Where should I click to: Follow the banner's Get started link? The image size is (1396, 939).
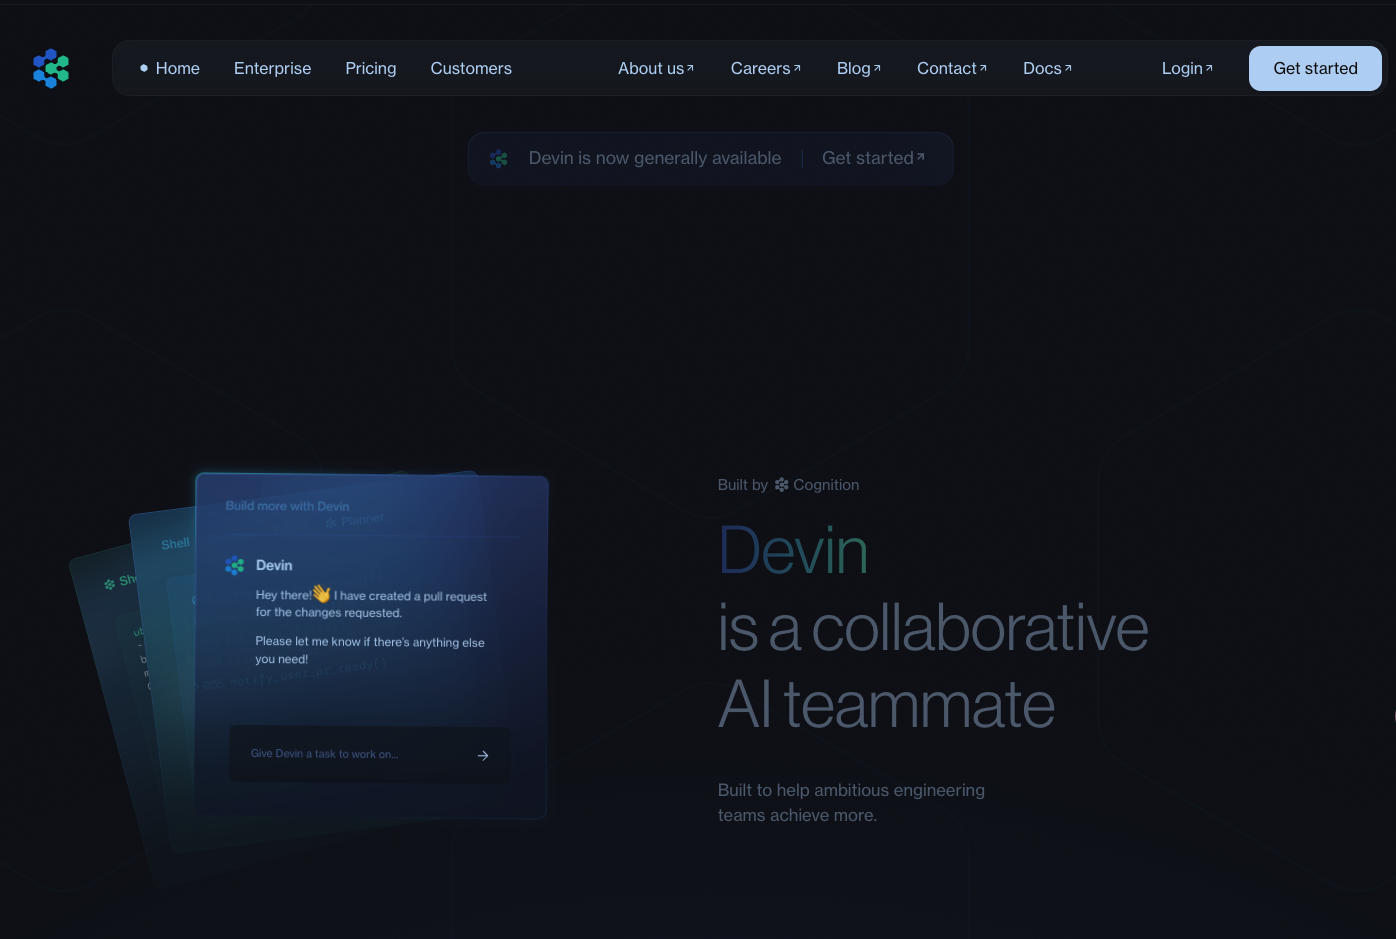tap(873, 158)
